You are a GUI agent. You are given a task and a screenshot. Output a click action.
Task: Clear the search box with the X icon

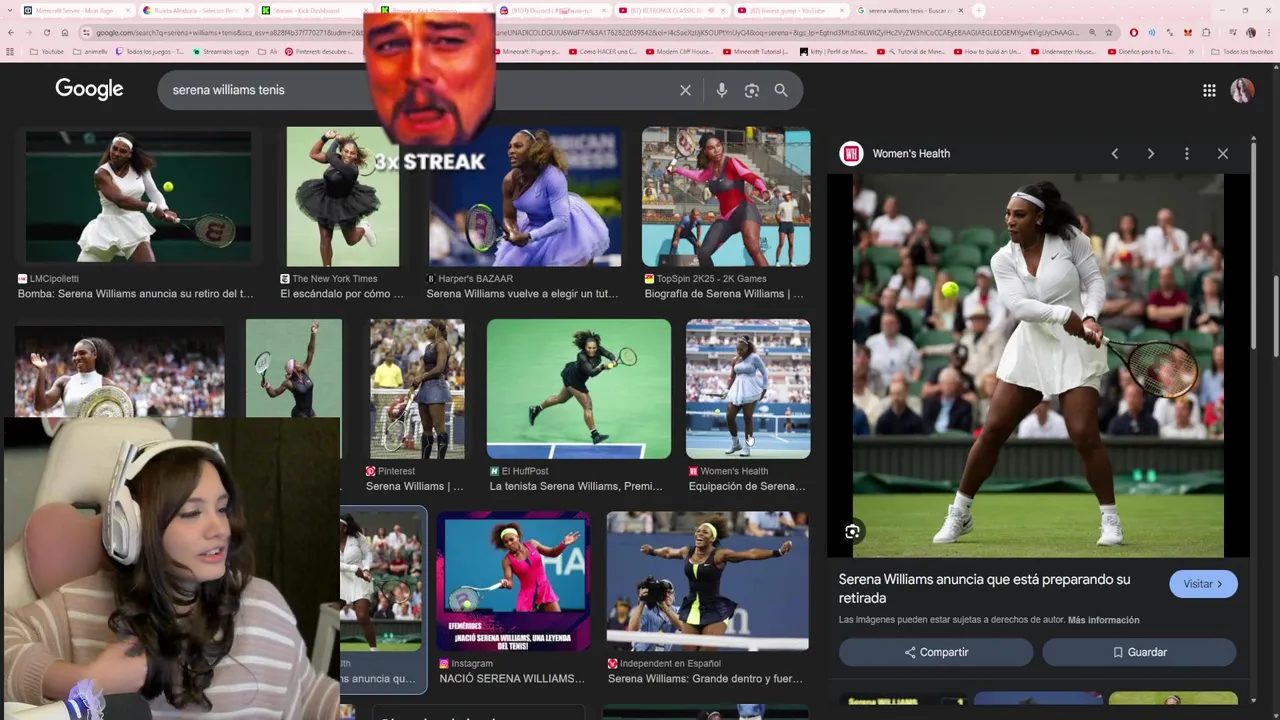tap(685, 90)
